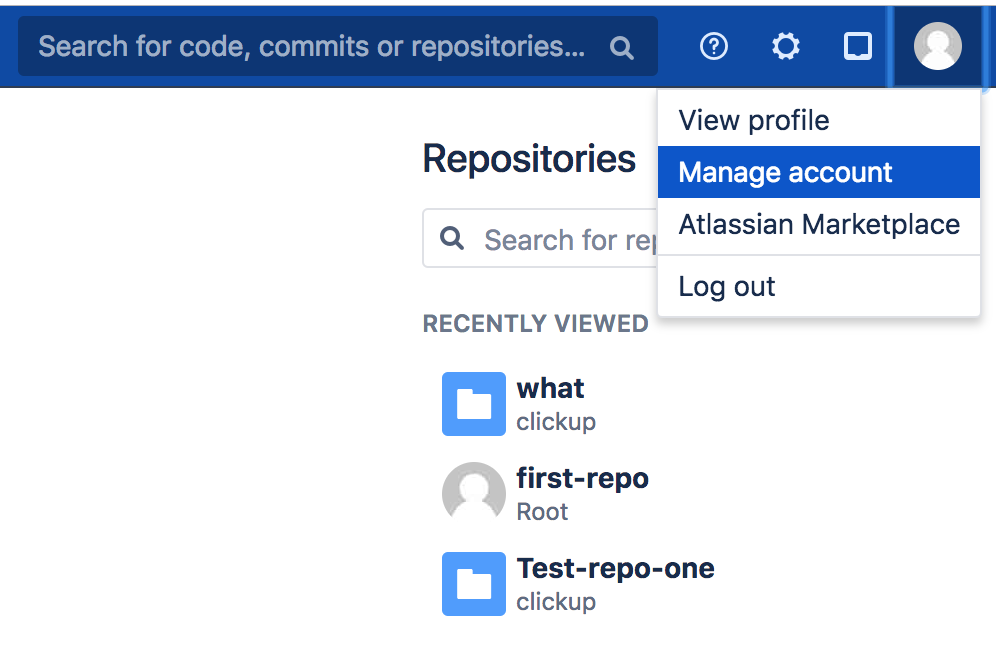Select Log out from user menu
Image resolution: width=996 pixels, height=656 pixels.
coord(727,287)
